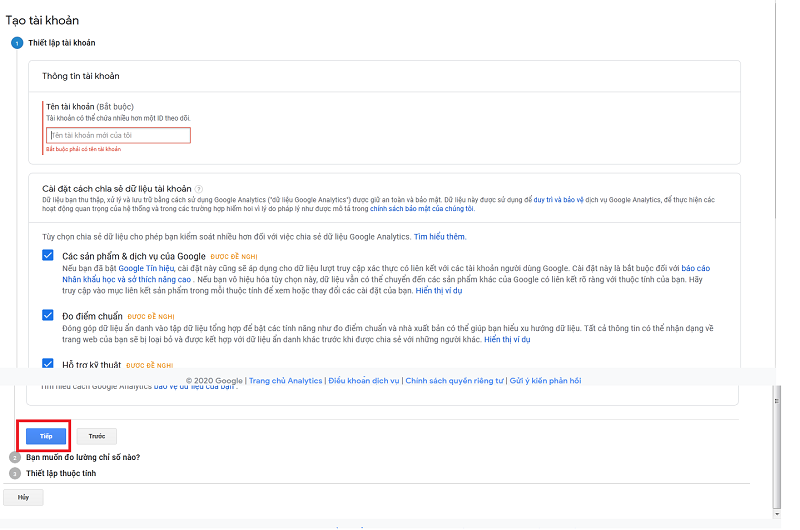Screen dimensions: 800x530
Task: Focus the 'Tên tài khoản mới của tôi' field
Action: tap(118, 135)
